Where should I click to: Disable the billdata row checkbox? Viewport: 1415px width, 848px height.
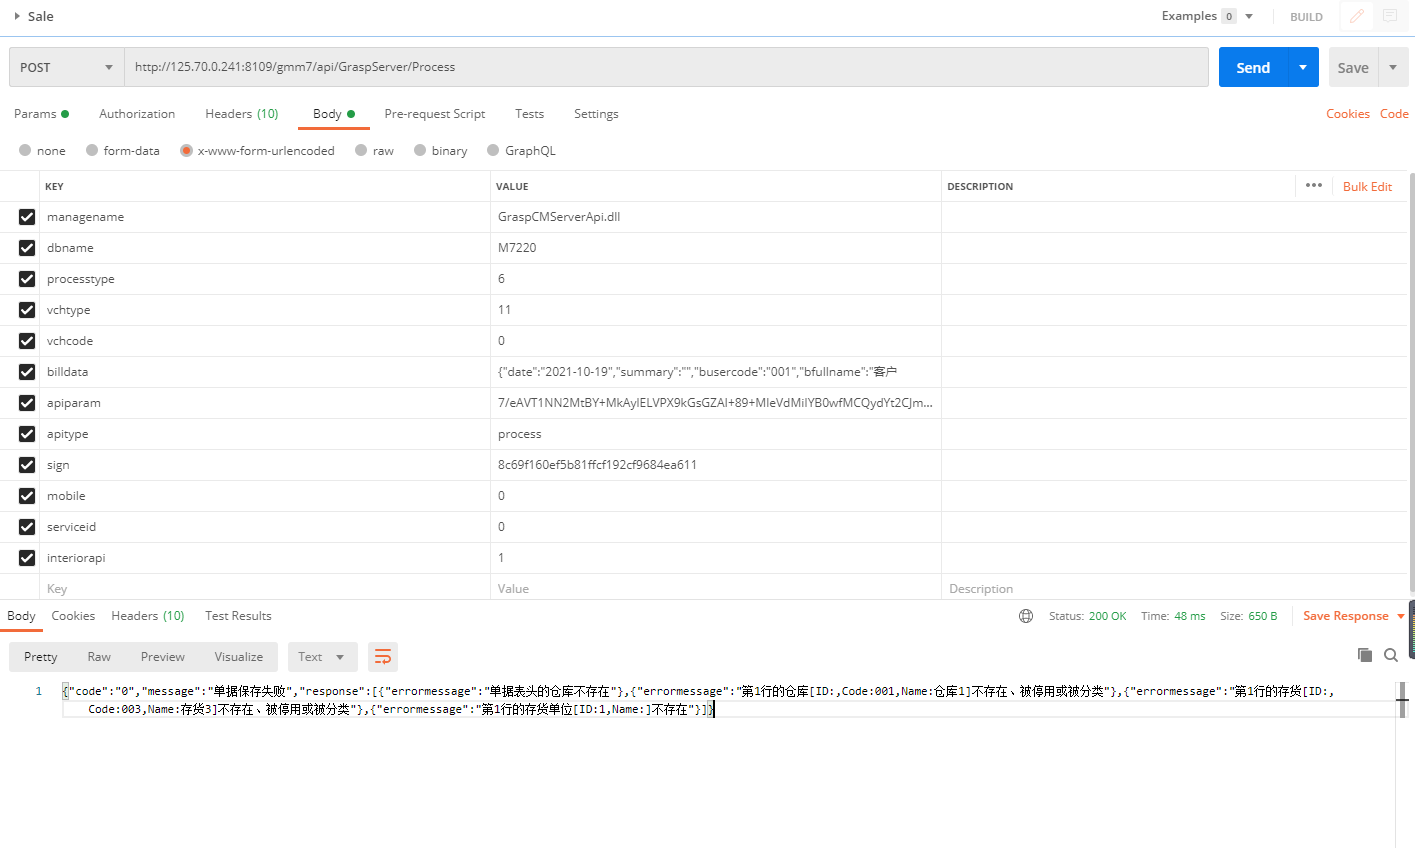coord(27,372)
